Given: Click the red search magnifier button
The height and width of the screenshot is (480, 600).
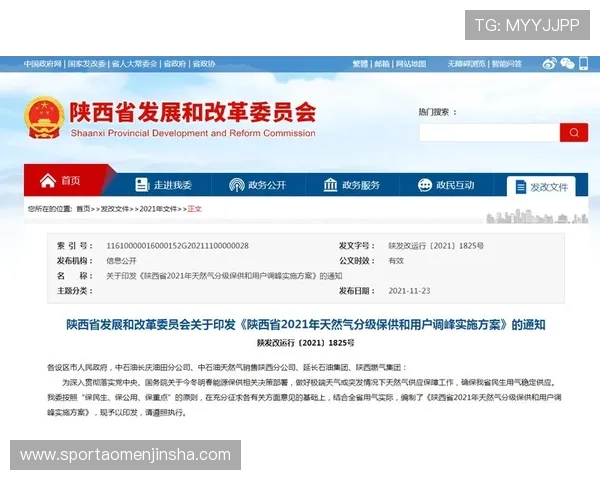Looking at the screenshot, I should 574,132.
